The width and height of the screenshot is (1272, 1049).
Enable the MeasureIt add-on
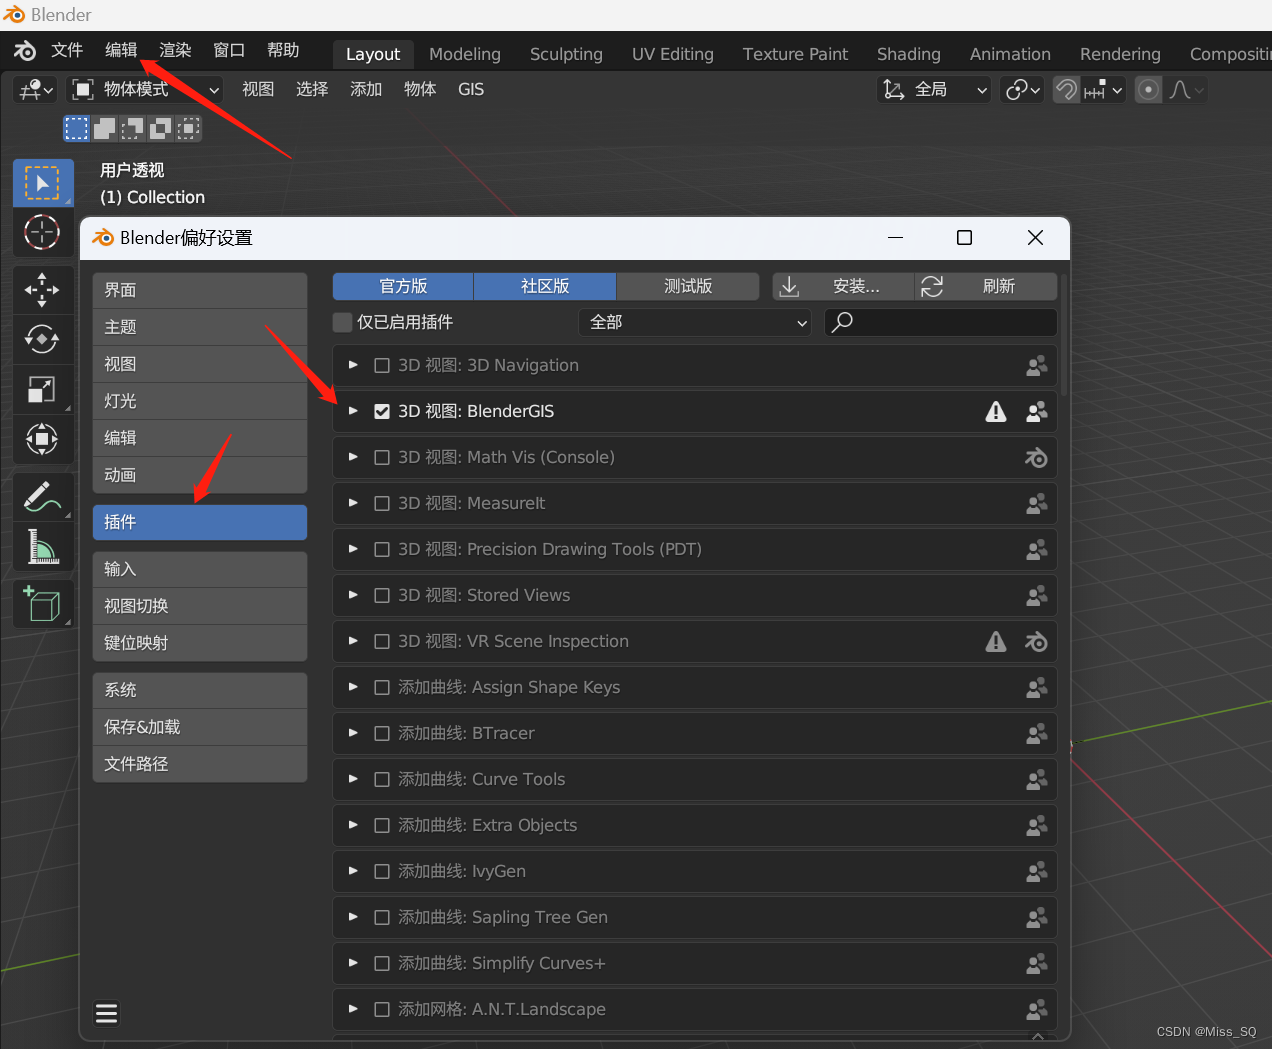(382, 503)
